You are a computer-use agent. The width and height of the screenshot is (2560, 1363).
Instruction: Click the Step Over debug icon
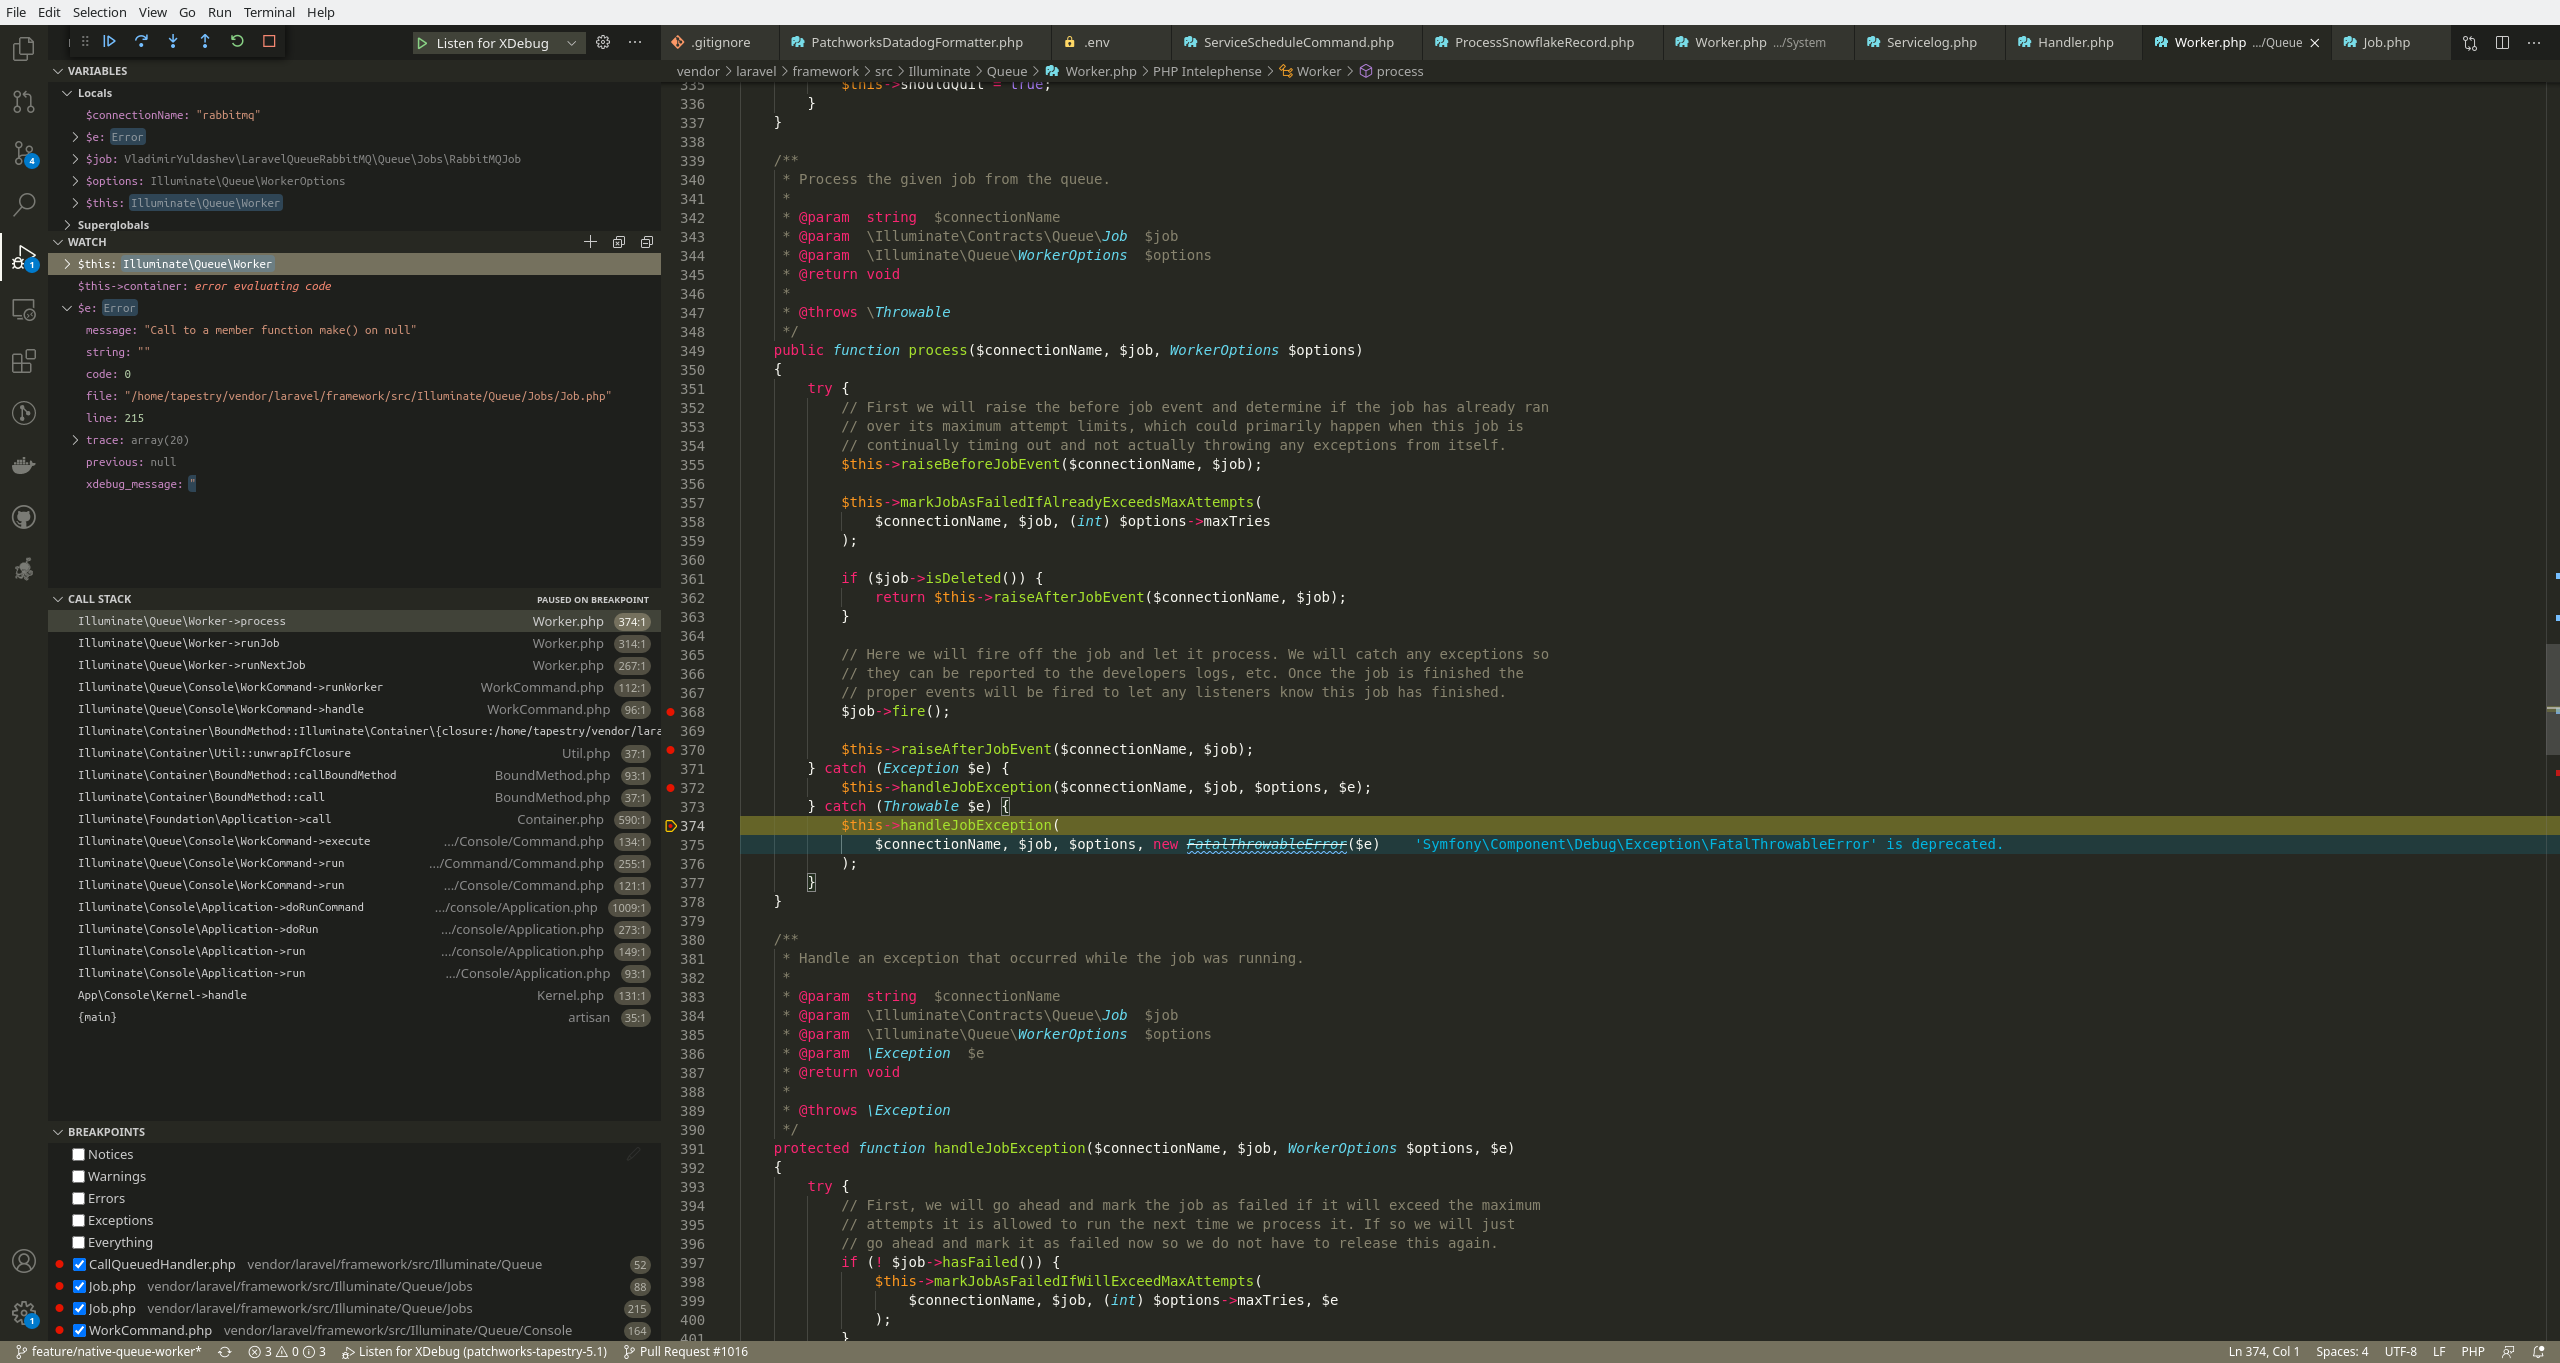point(141,41)
